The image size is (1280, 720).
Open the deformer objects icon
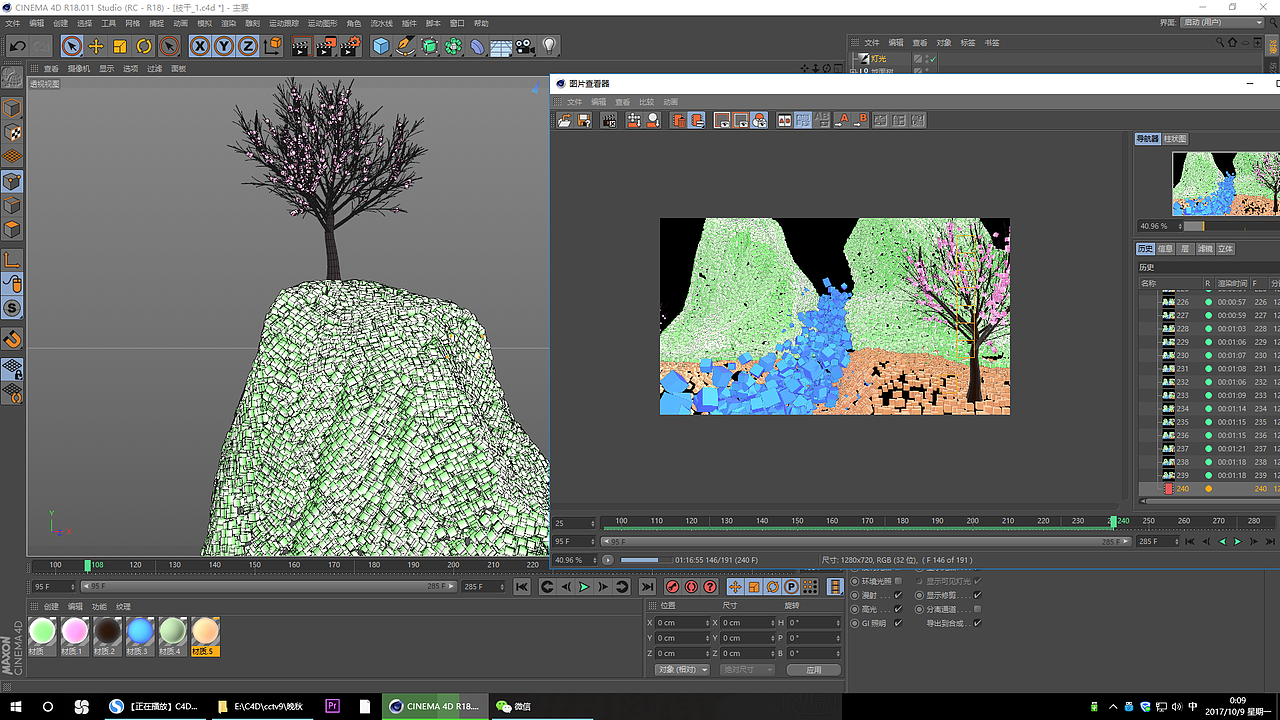[478, 46]
